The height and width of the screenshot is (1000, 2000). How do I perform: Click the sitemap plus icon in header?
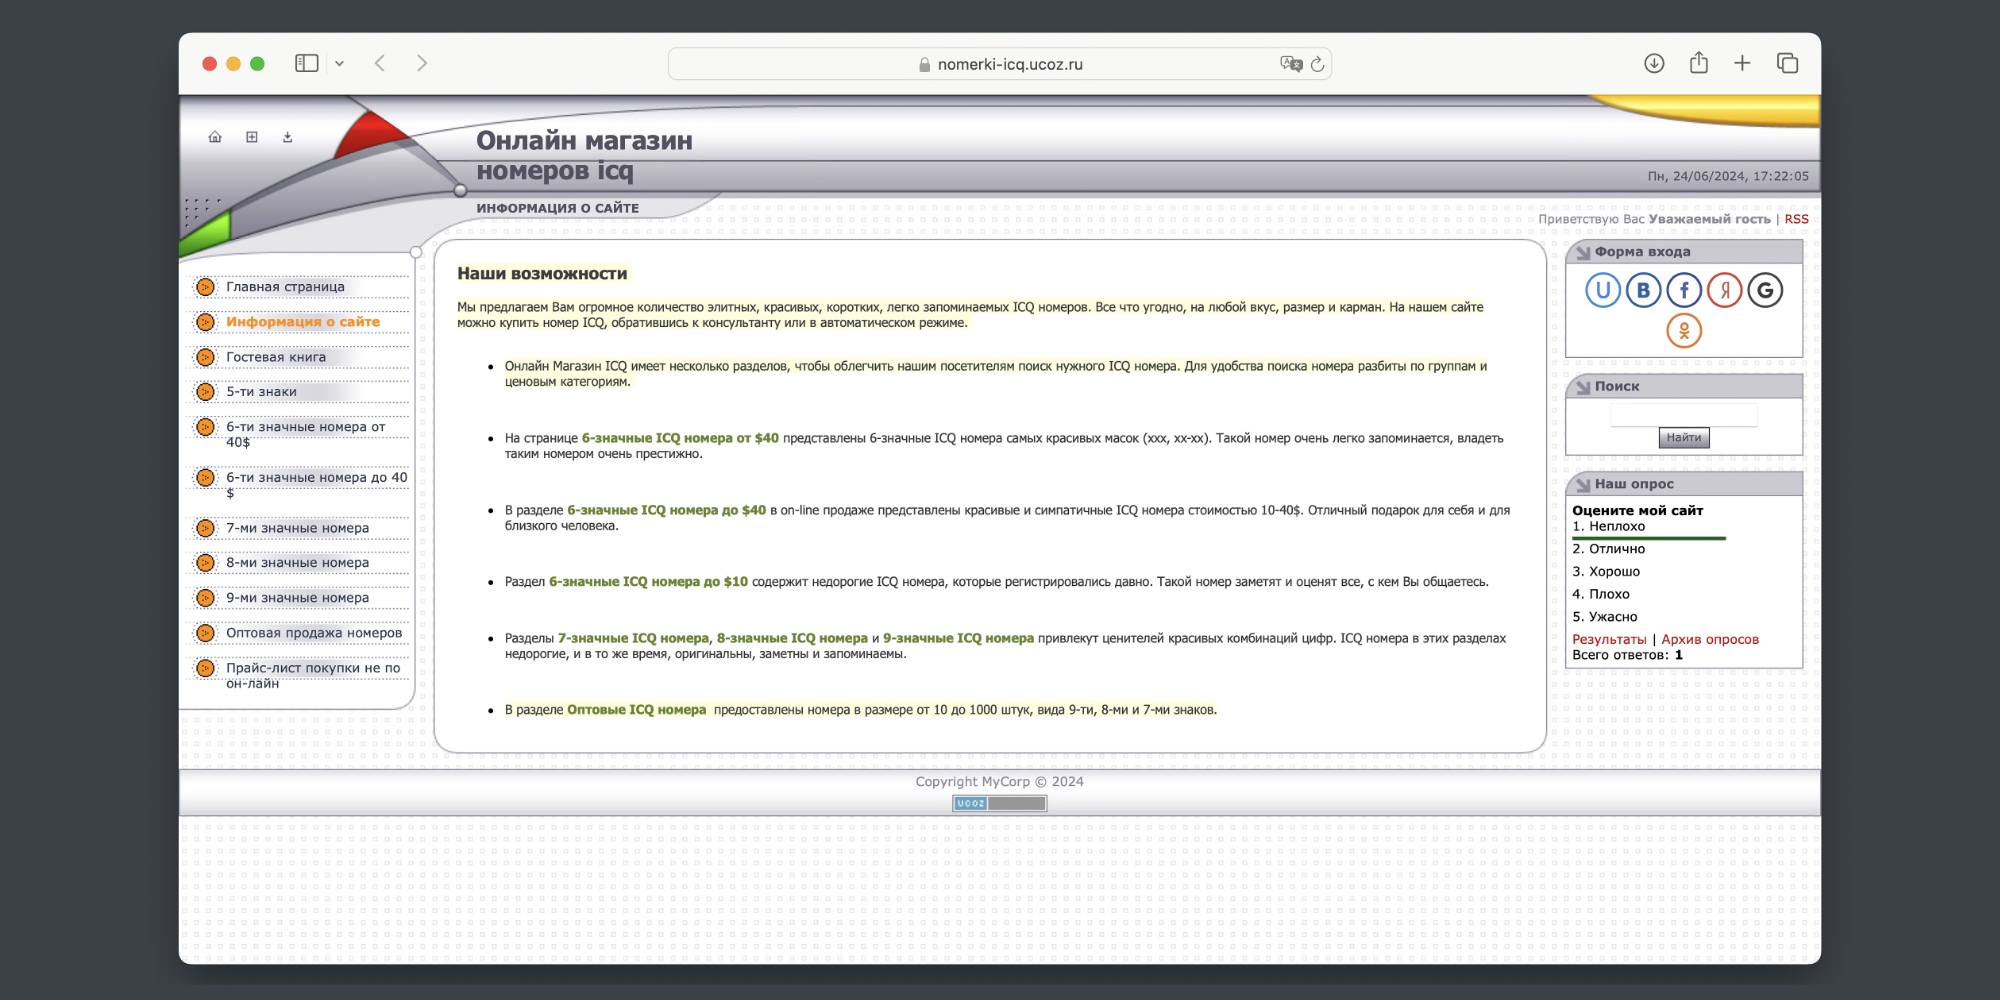pos(252,137)
